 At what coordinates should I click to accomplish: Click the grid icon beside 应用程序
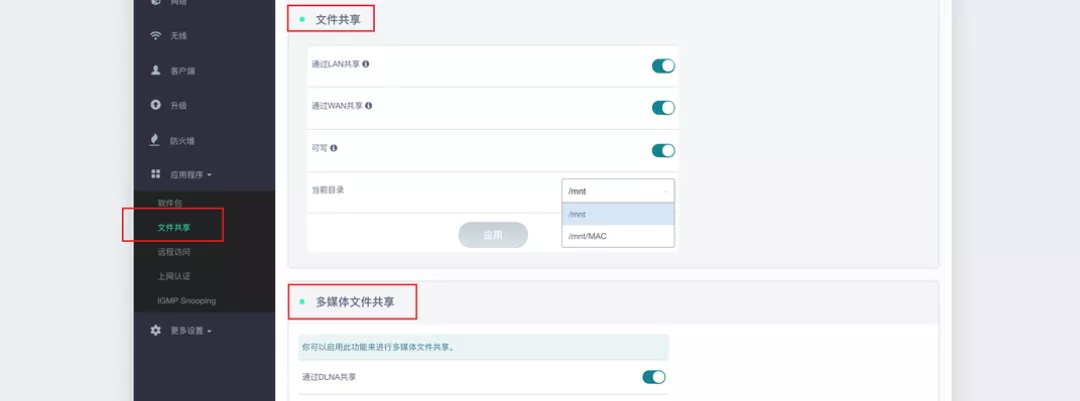156,175
